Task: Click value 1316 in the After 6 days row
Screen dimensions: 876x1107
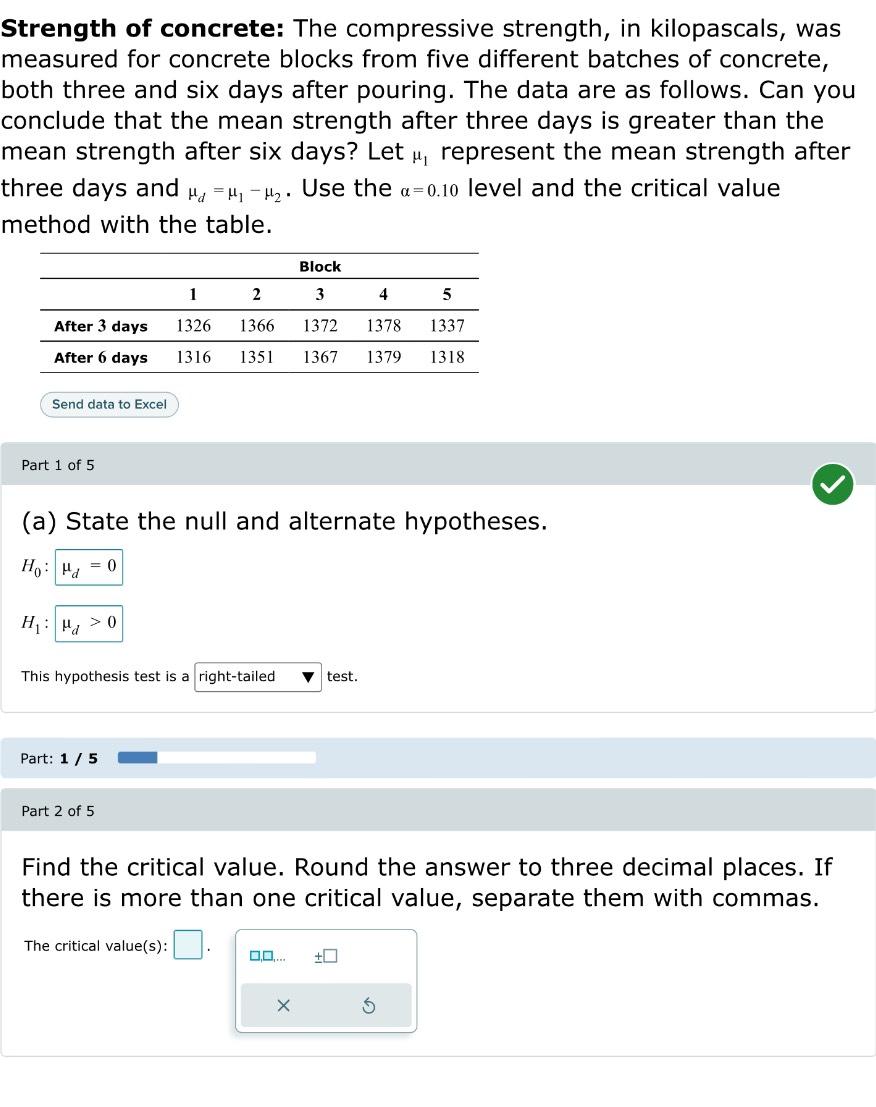Action: [x=192, y=358]
